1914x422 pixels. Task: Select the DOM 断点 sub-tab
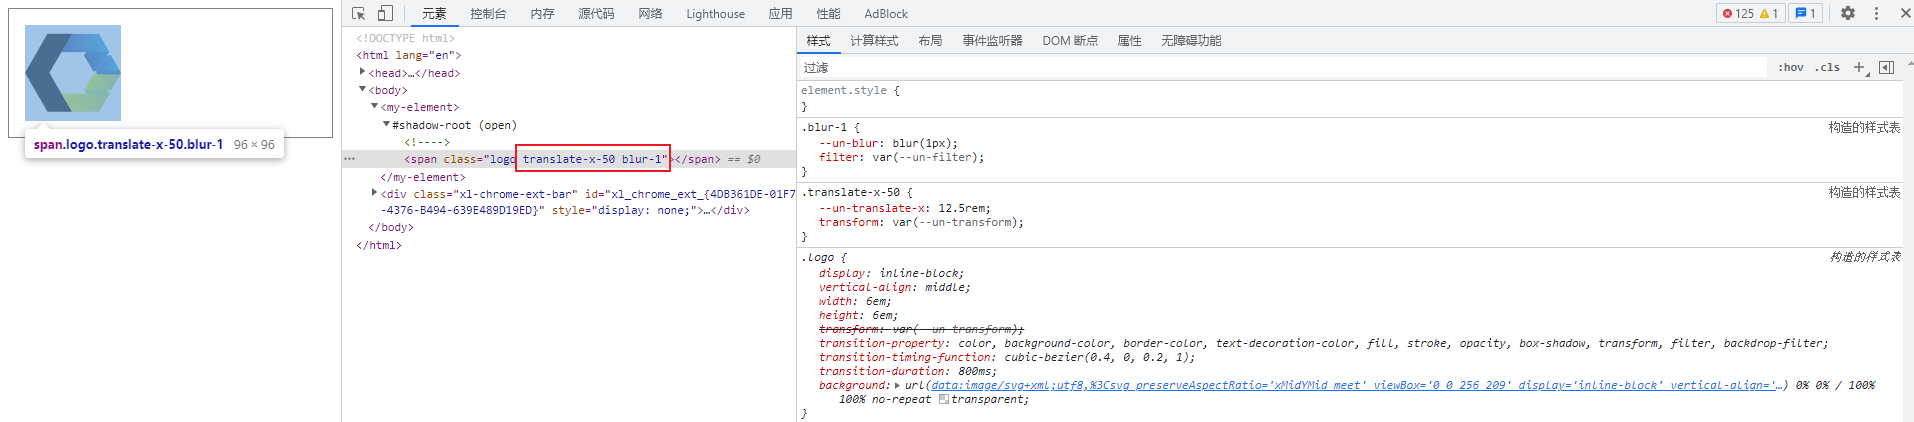(x=1070, y=40)
